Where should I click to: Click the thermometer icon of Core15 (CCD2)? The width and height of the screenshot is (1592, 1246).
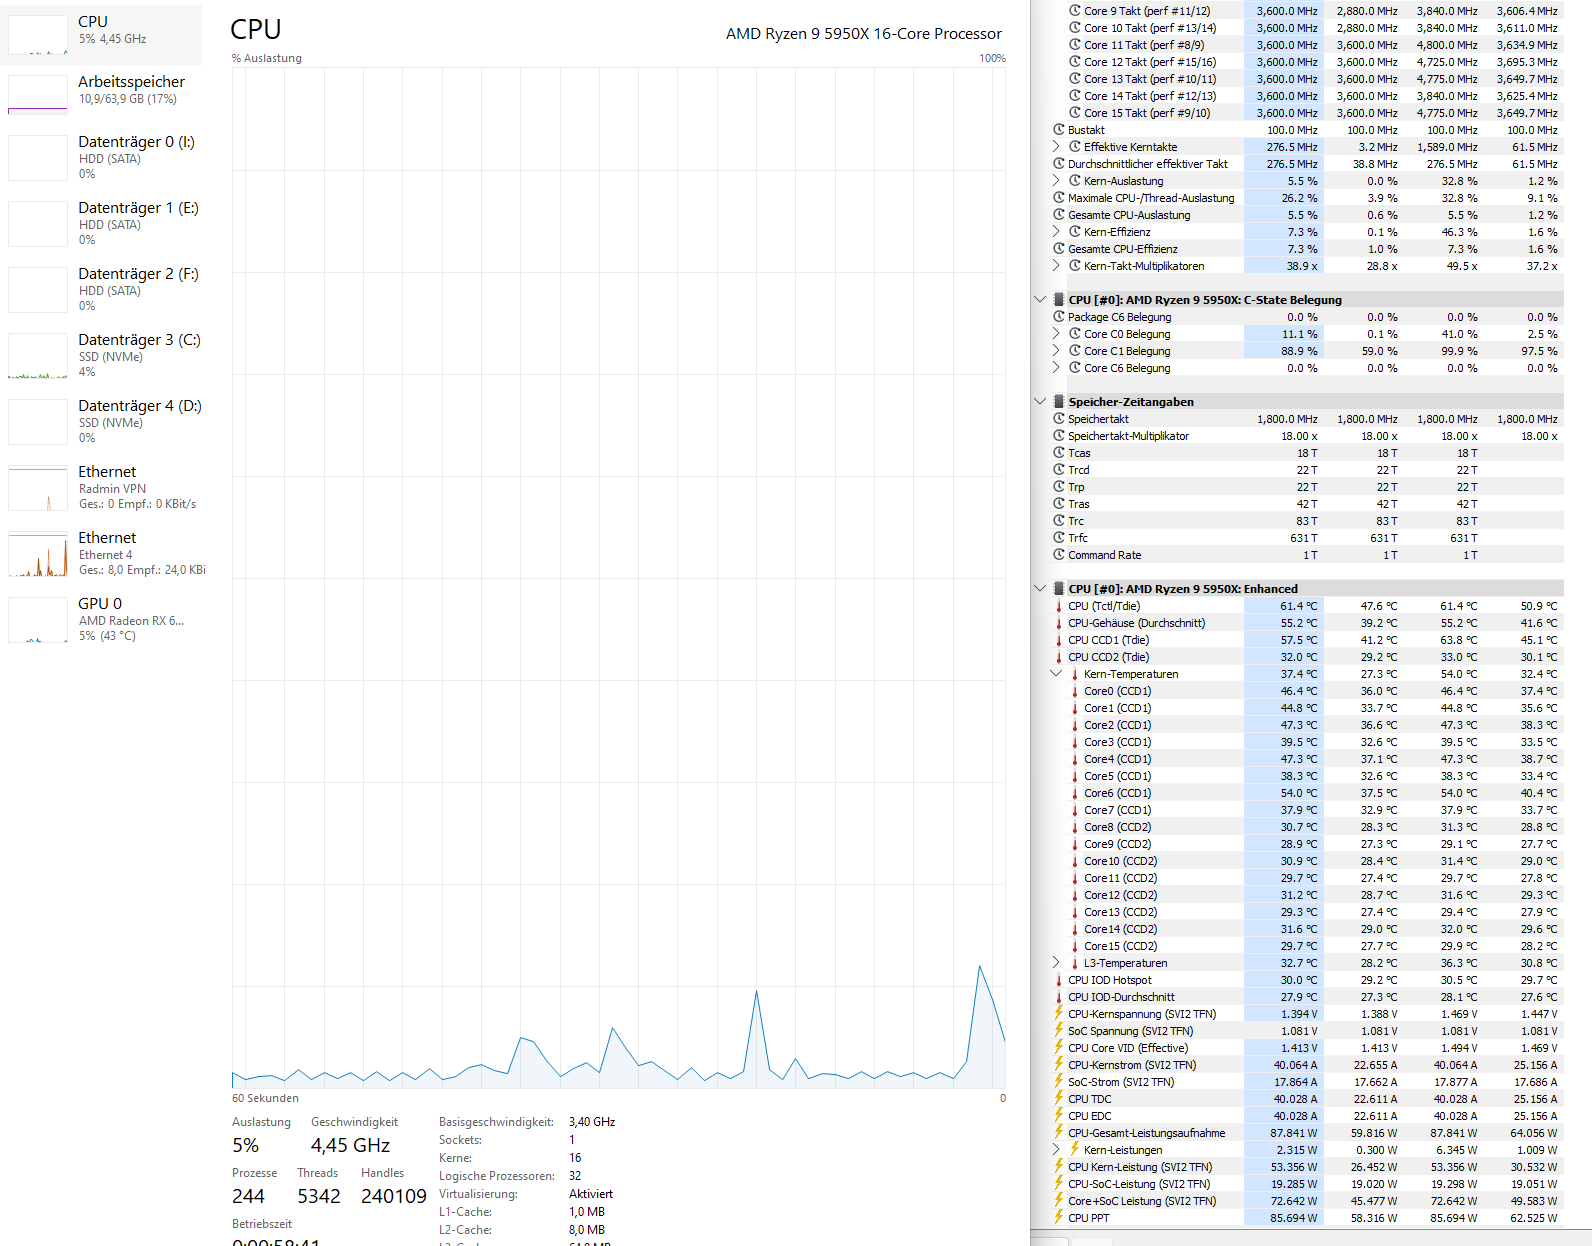(x=1075, y=946)
